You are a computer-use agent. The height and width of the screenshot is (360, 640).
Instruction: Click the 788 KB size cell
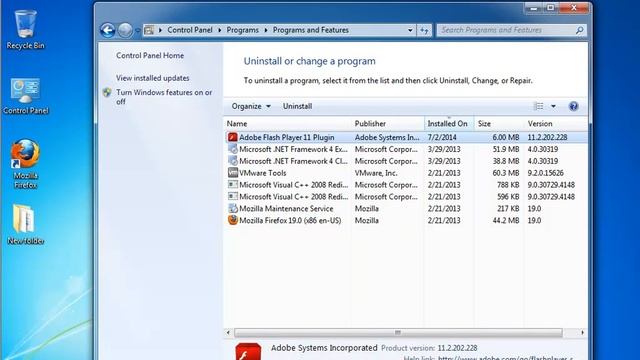click(508, 185)
